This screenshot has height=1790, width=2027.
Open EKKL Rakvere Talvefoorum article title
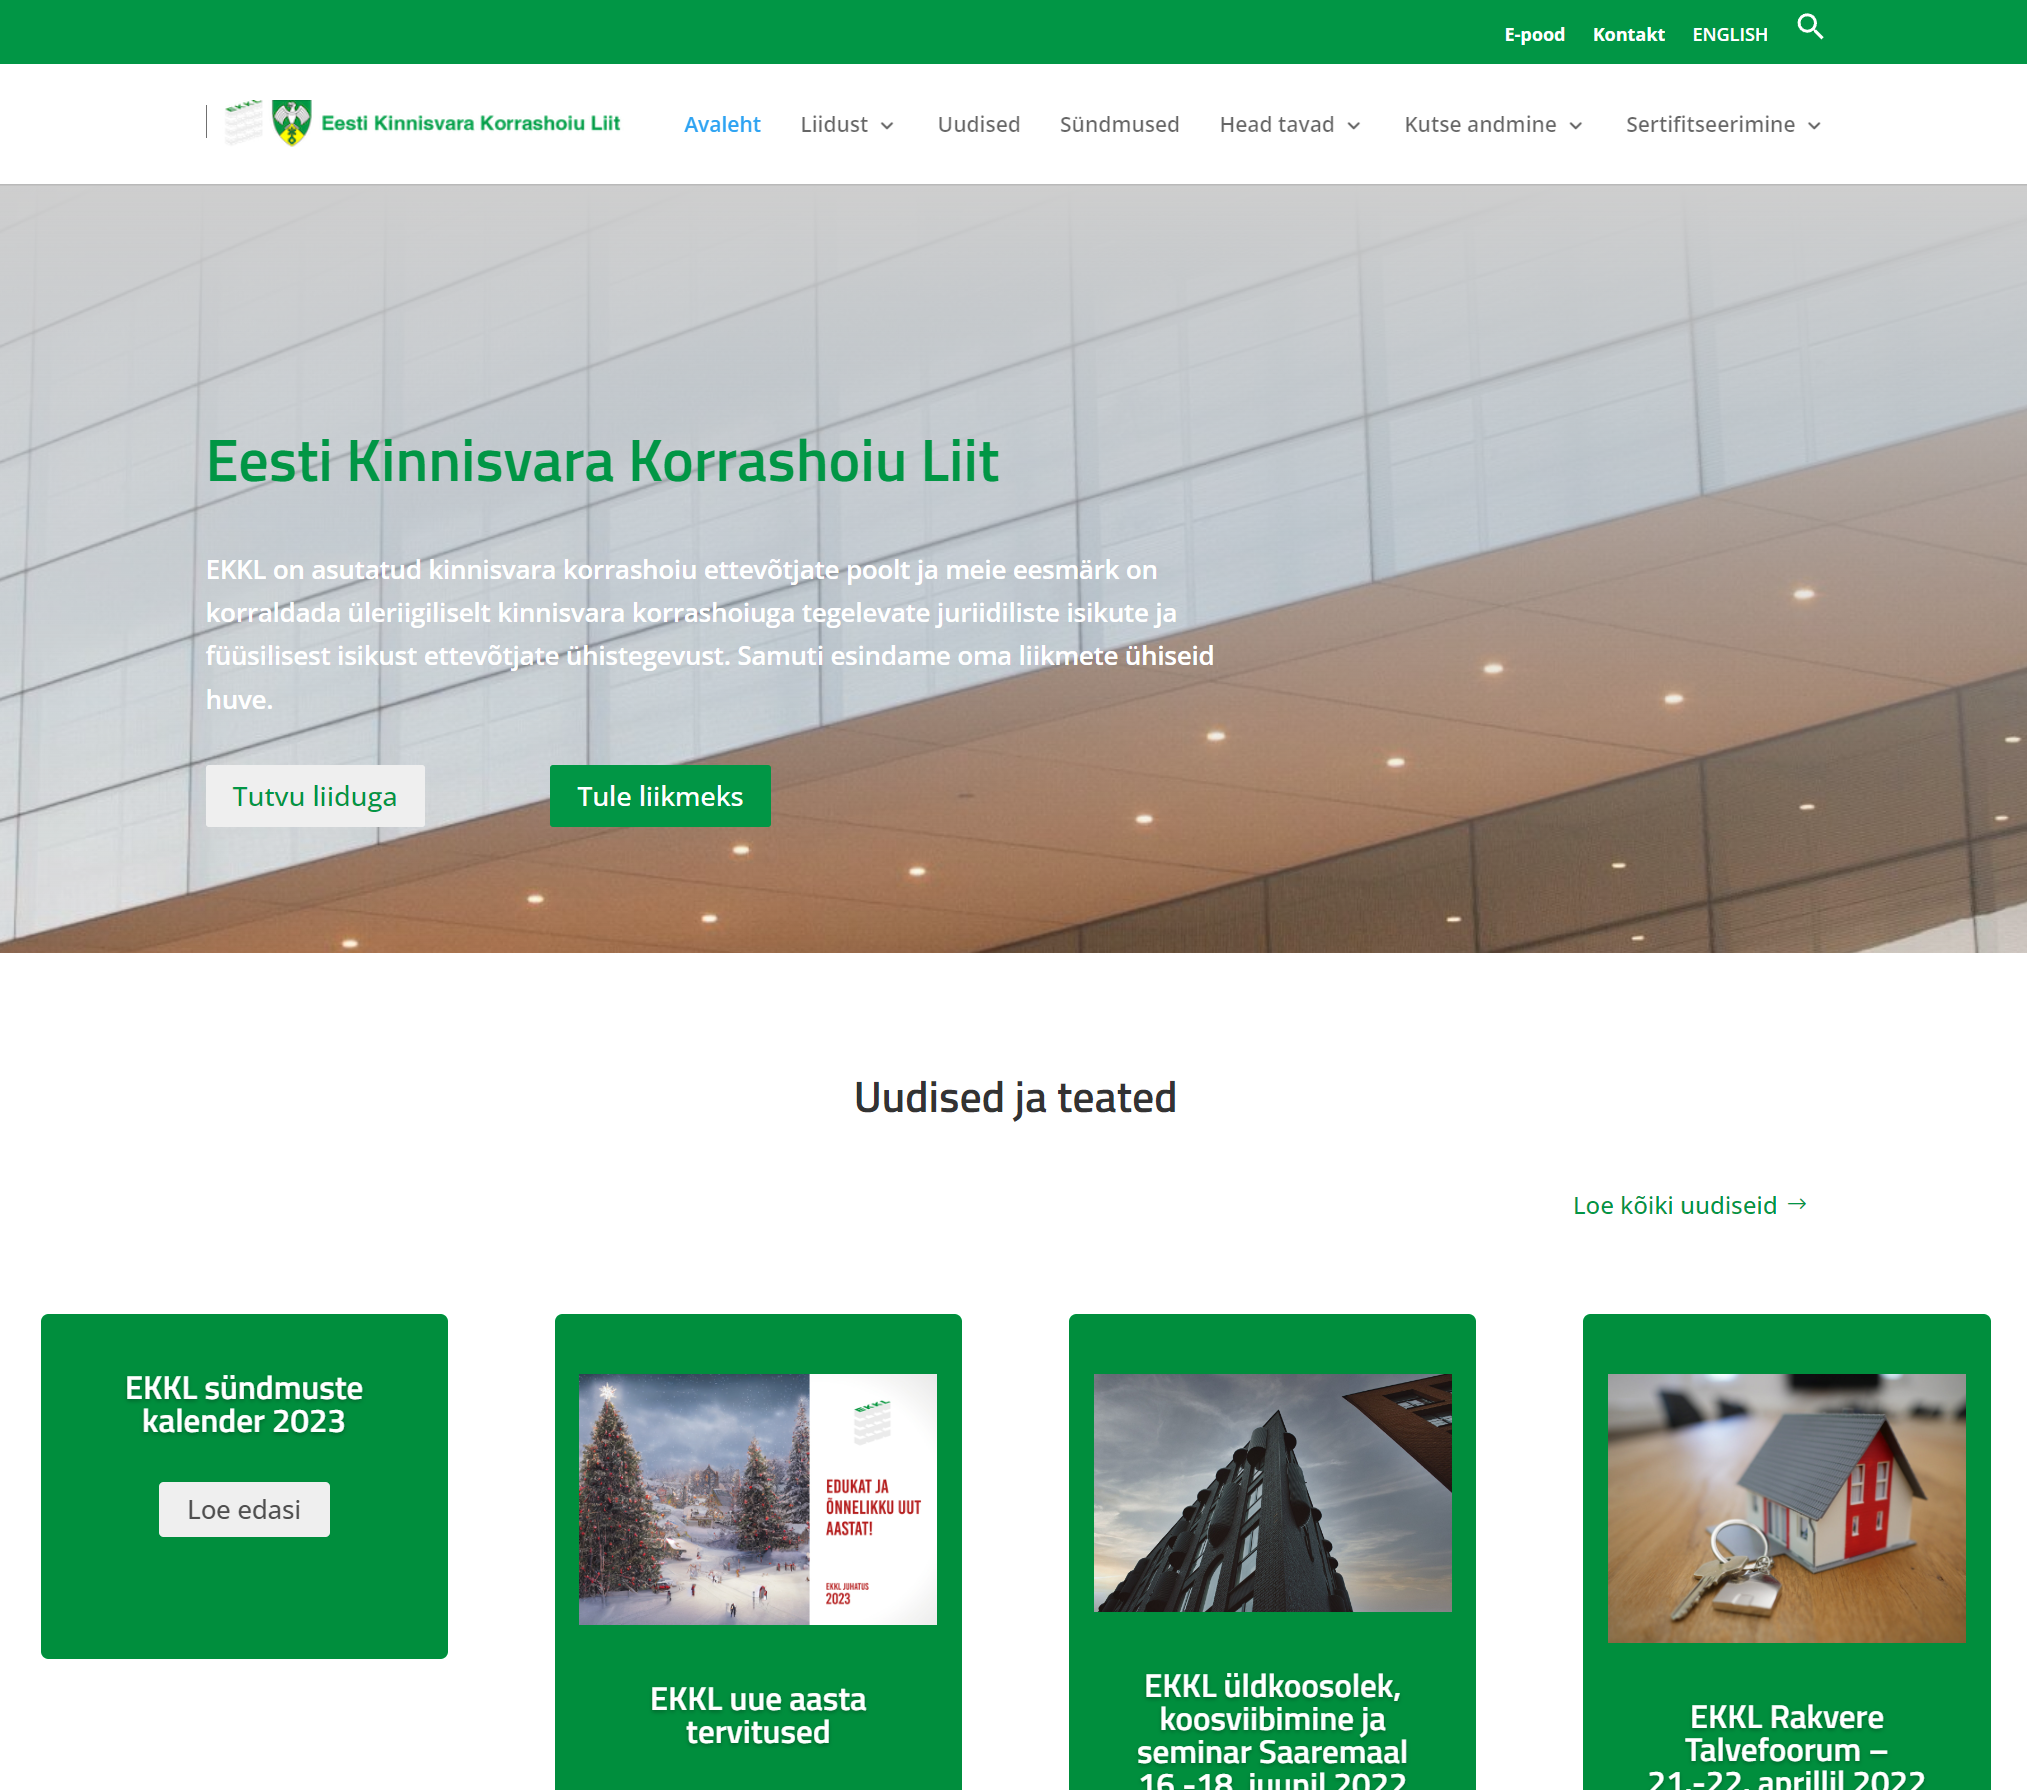(1786, 1745)
